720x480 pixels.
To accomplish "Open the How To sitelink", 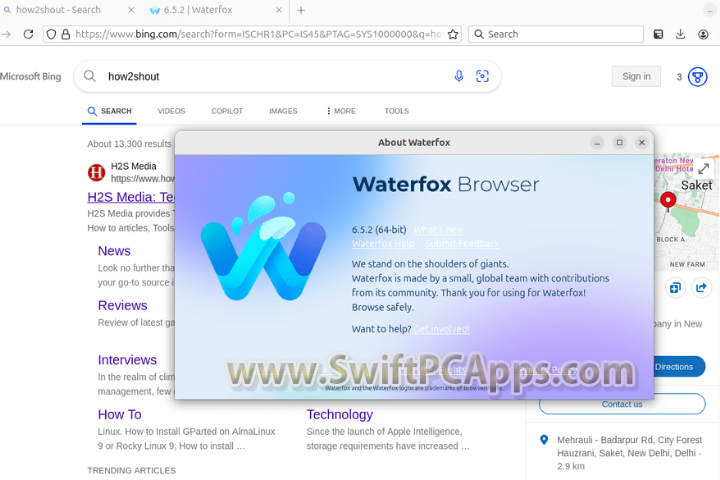I will point(119,414).
